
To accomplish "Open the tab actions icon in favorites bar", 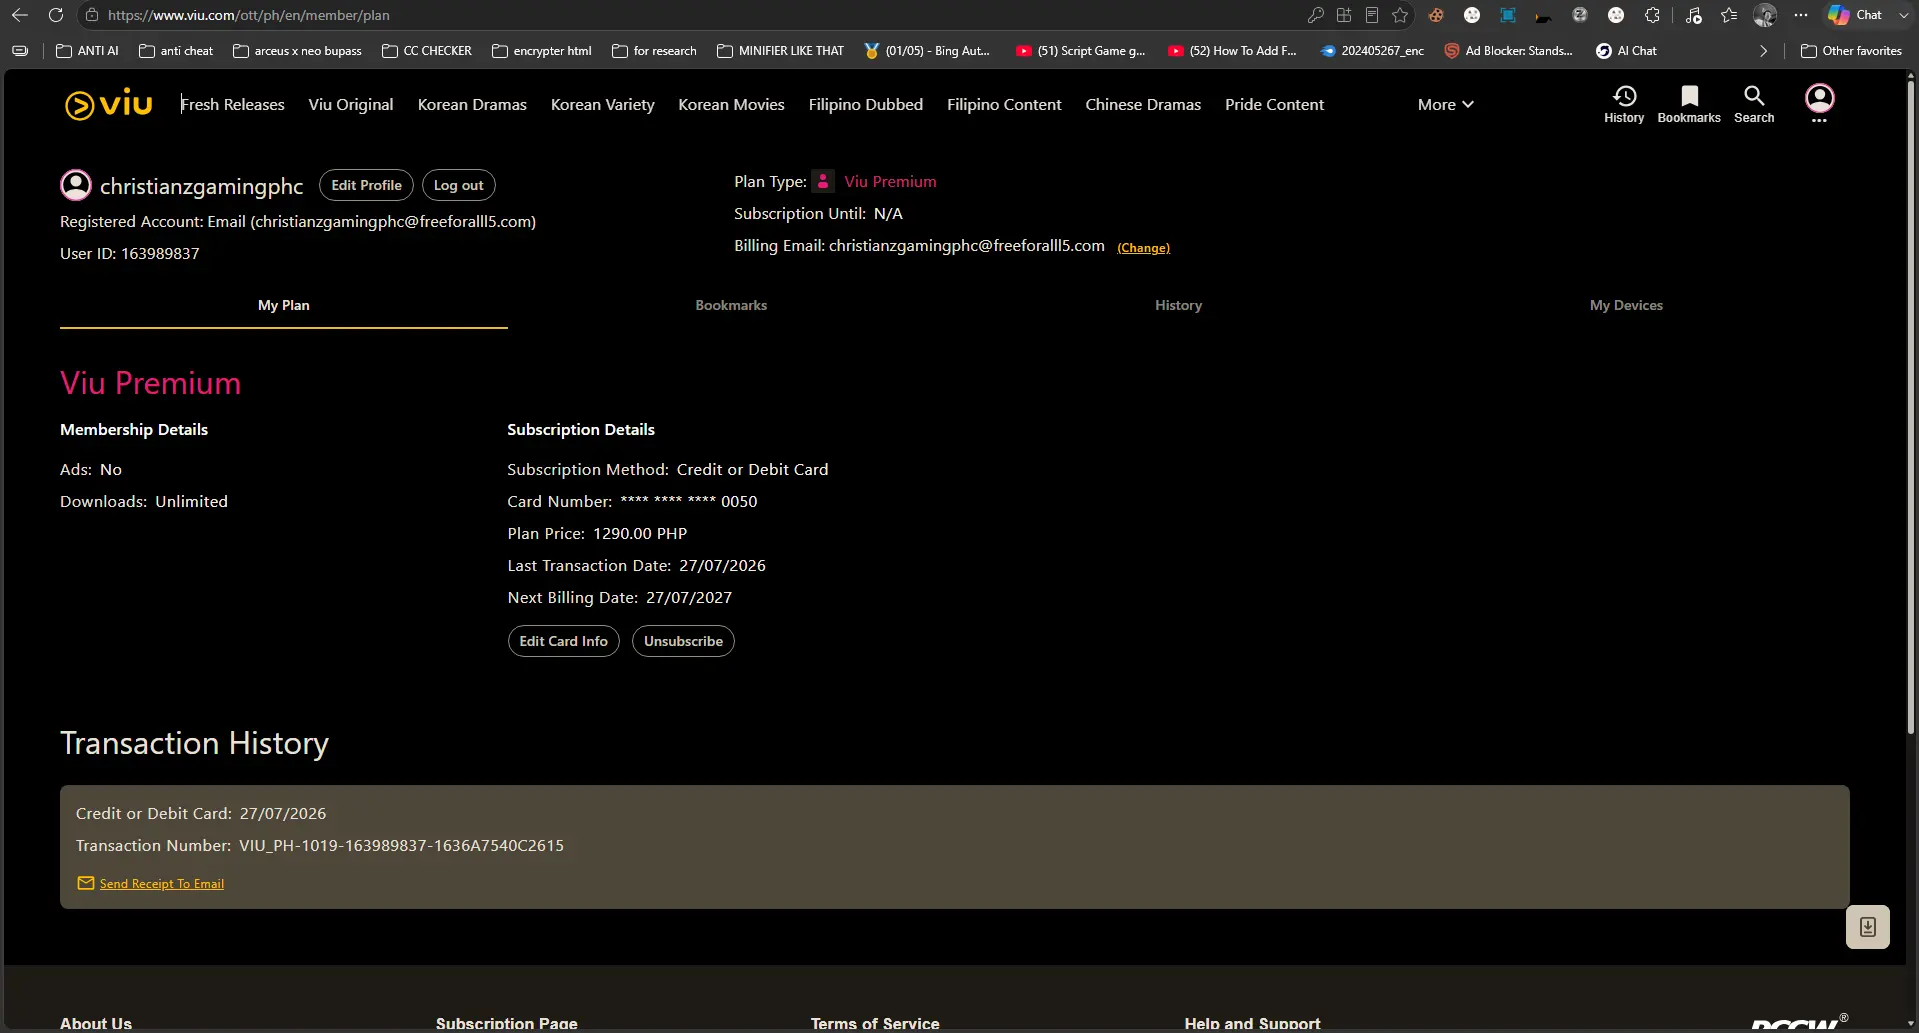I will point(20,51).
